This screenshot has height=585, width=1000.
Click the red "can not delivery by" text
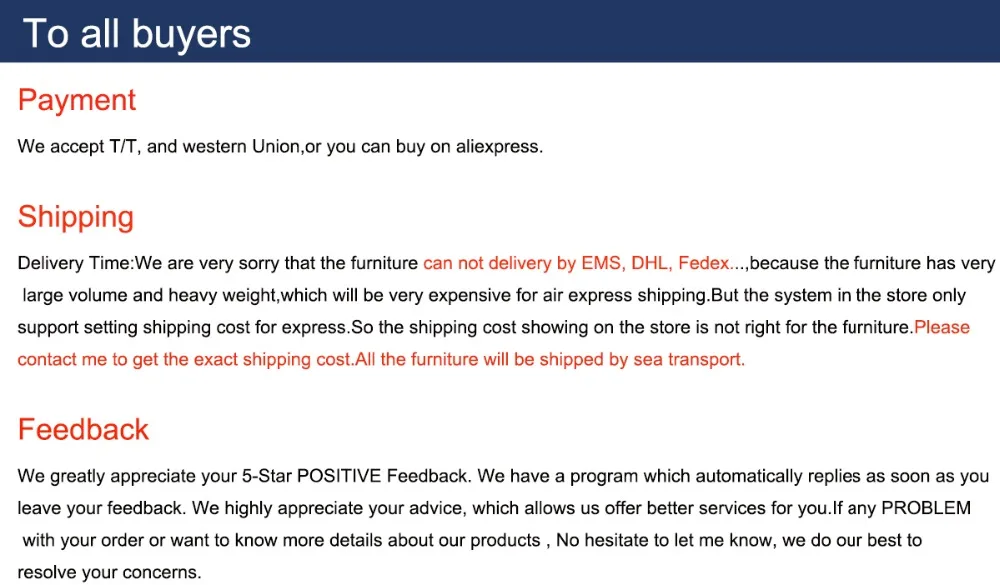point(499,264)
